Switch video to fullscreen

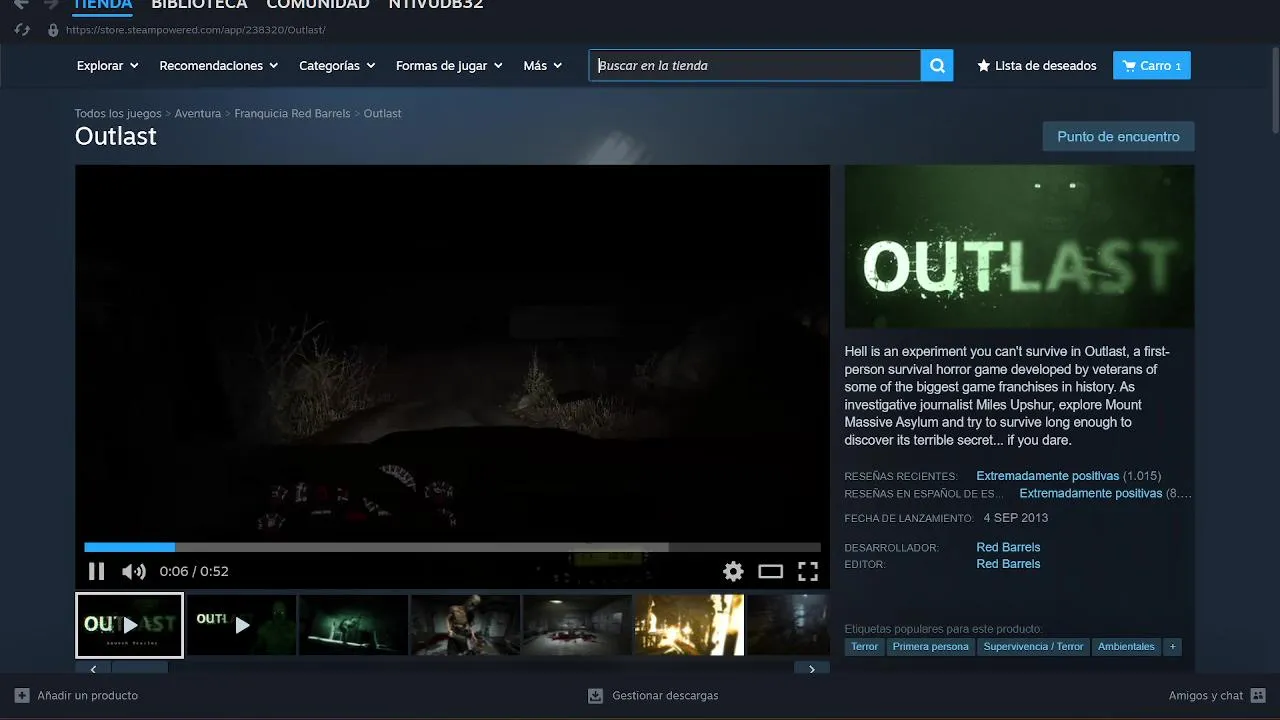click(x=808, y=571)
